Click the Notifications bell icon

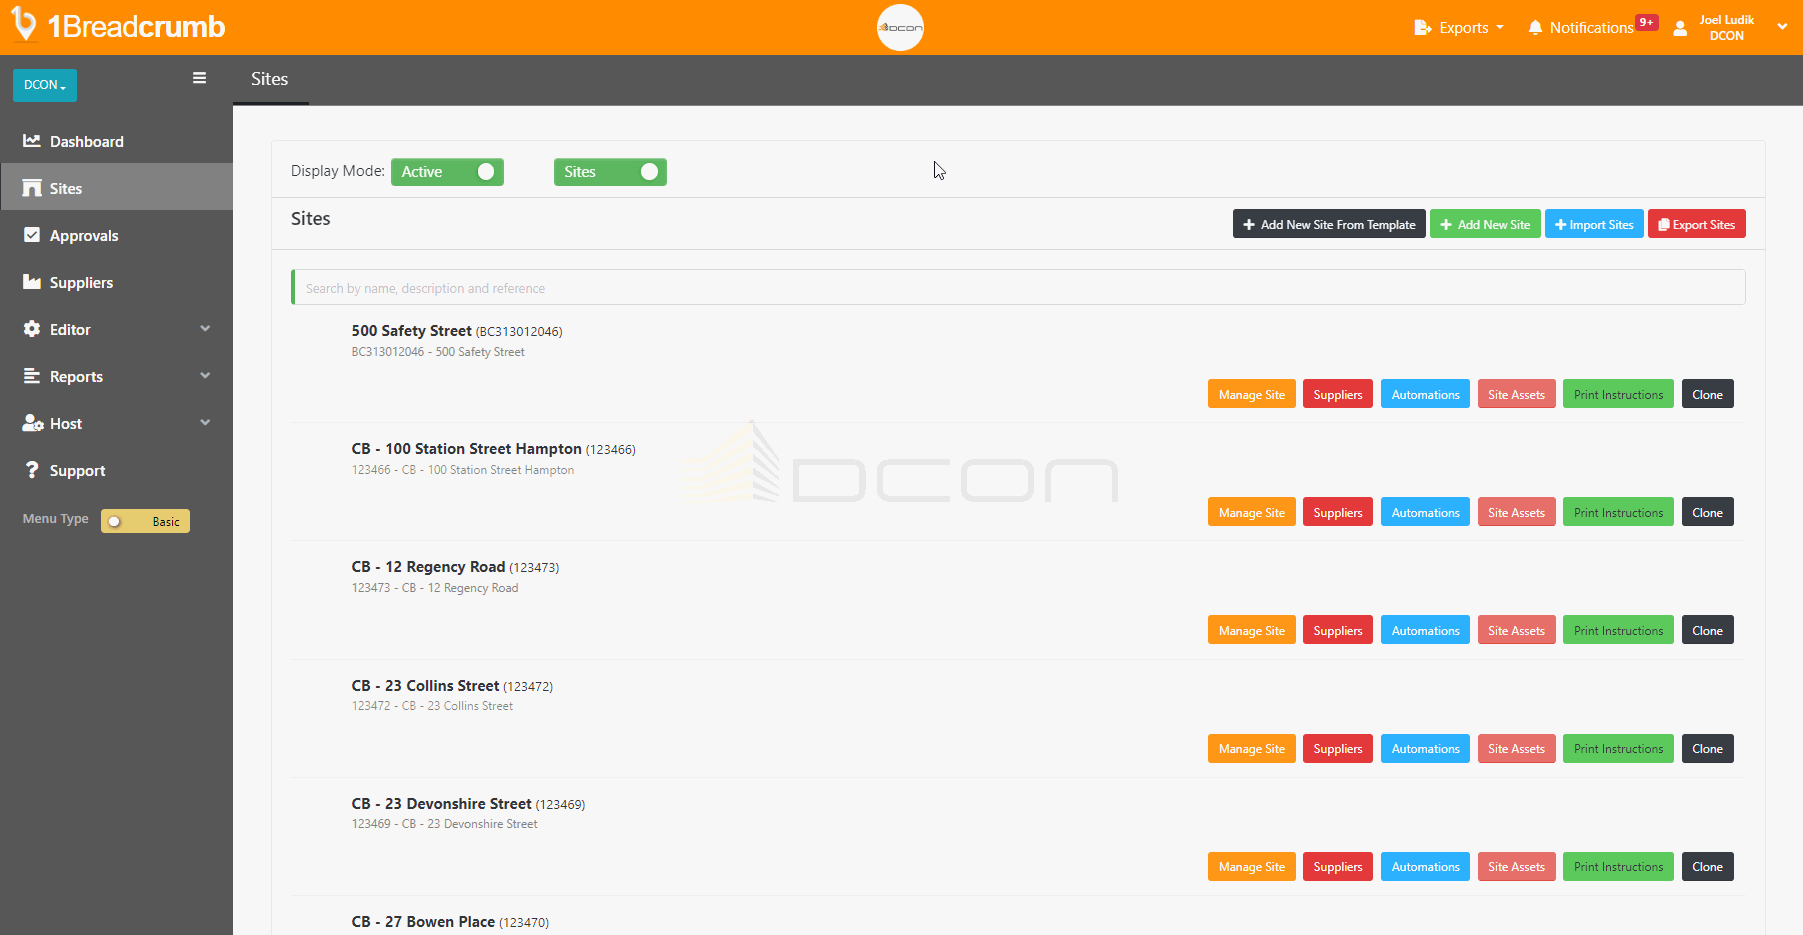pos(1536,27)
